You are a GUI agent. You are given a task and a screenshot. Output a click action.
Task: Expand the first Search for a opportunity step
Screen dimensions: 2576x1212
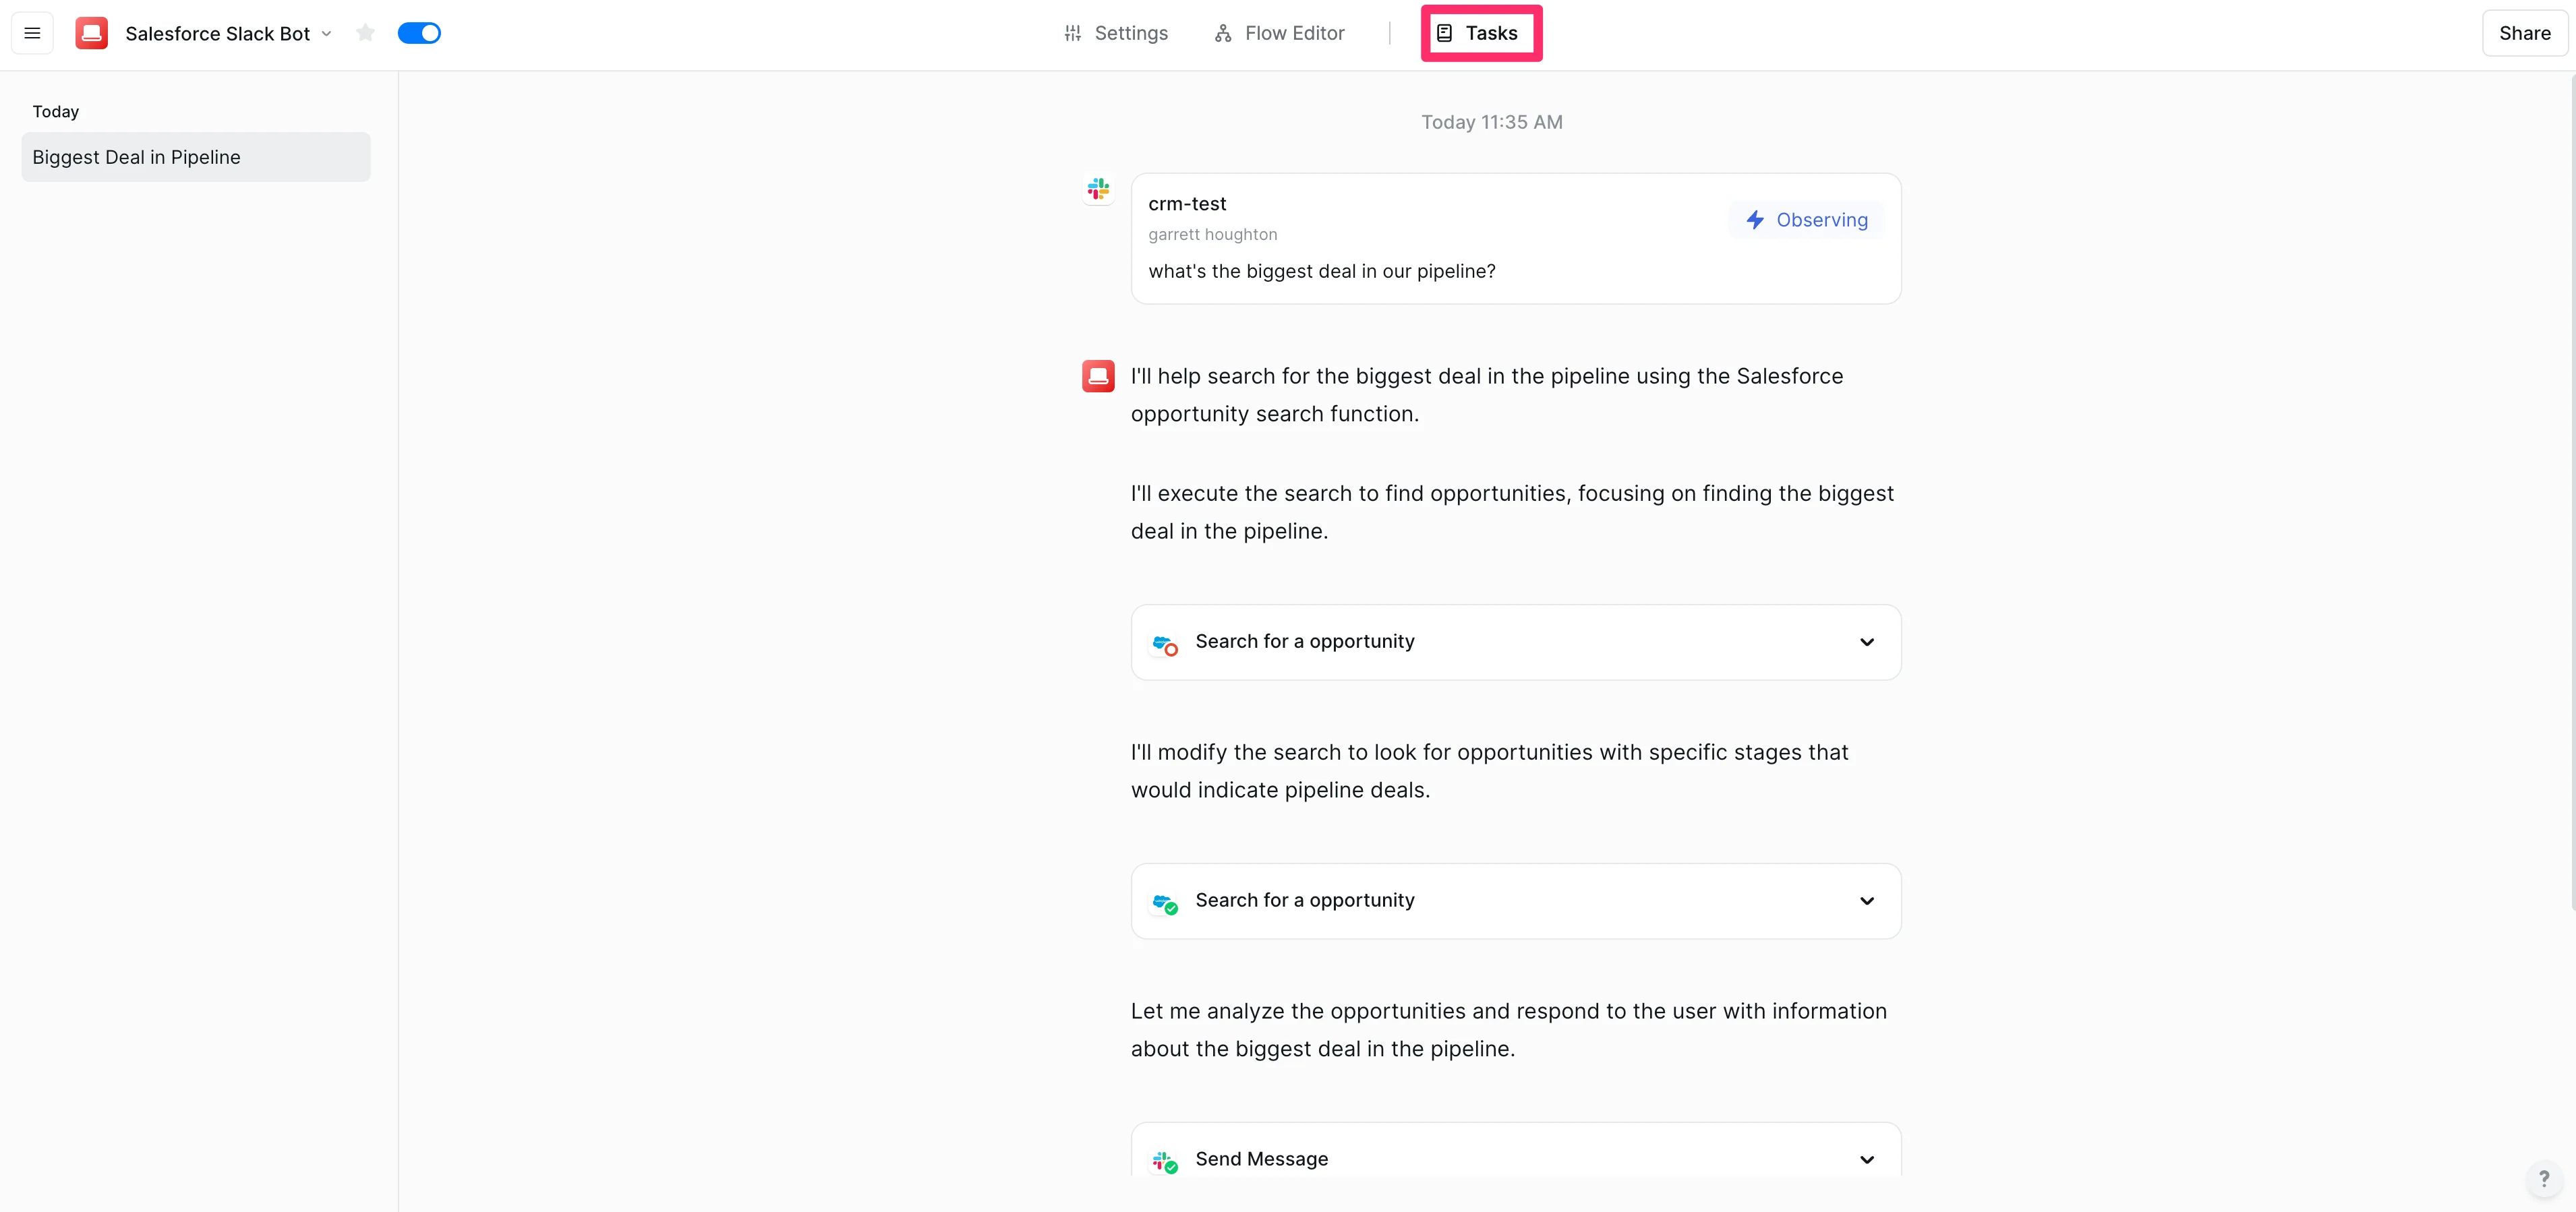[1866, 642]
